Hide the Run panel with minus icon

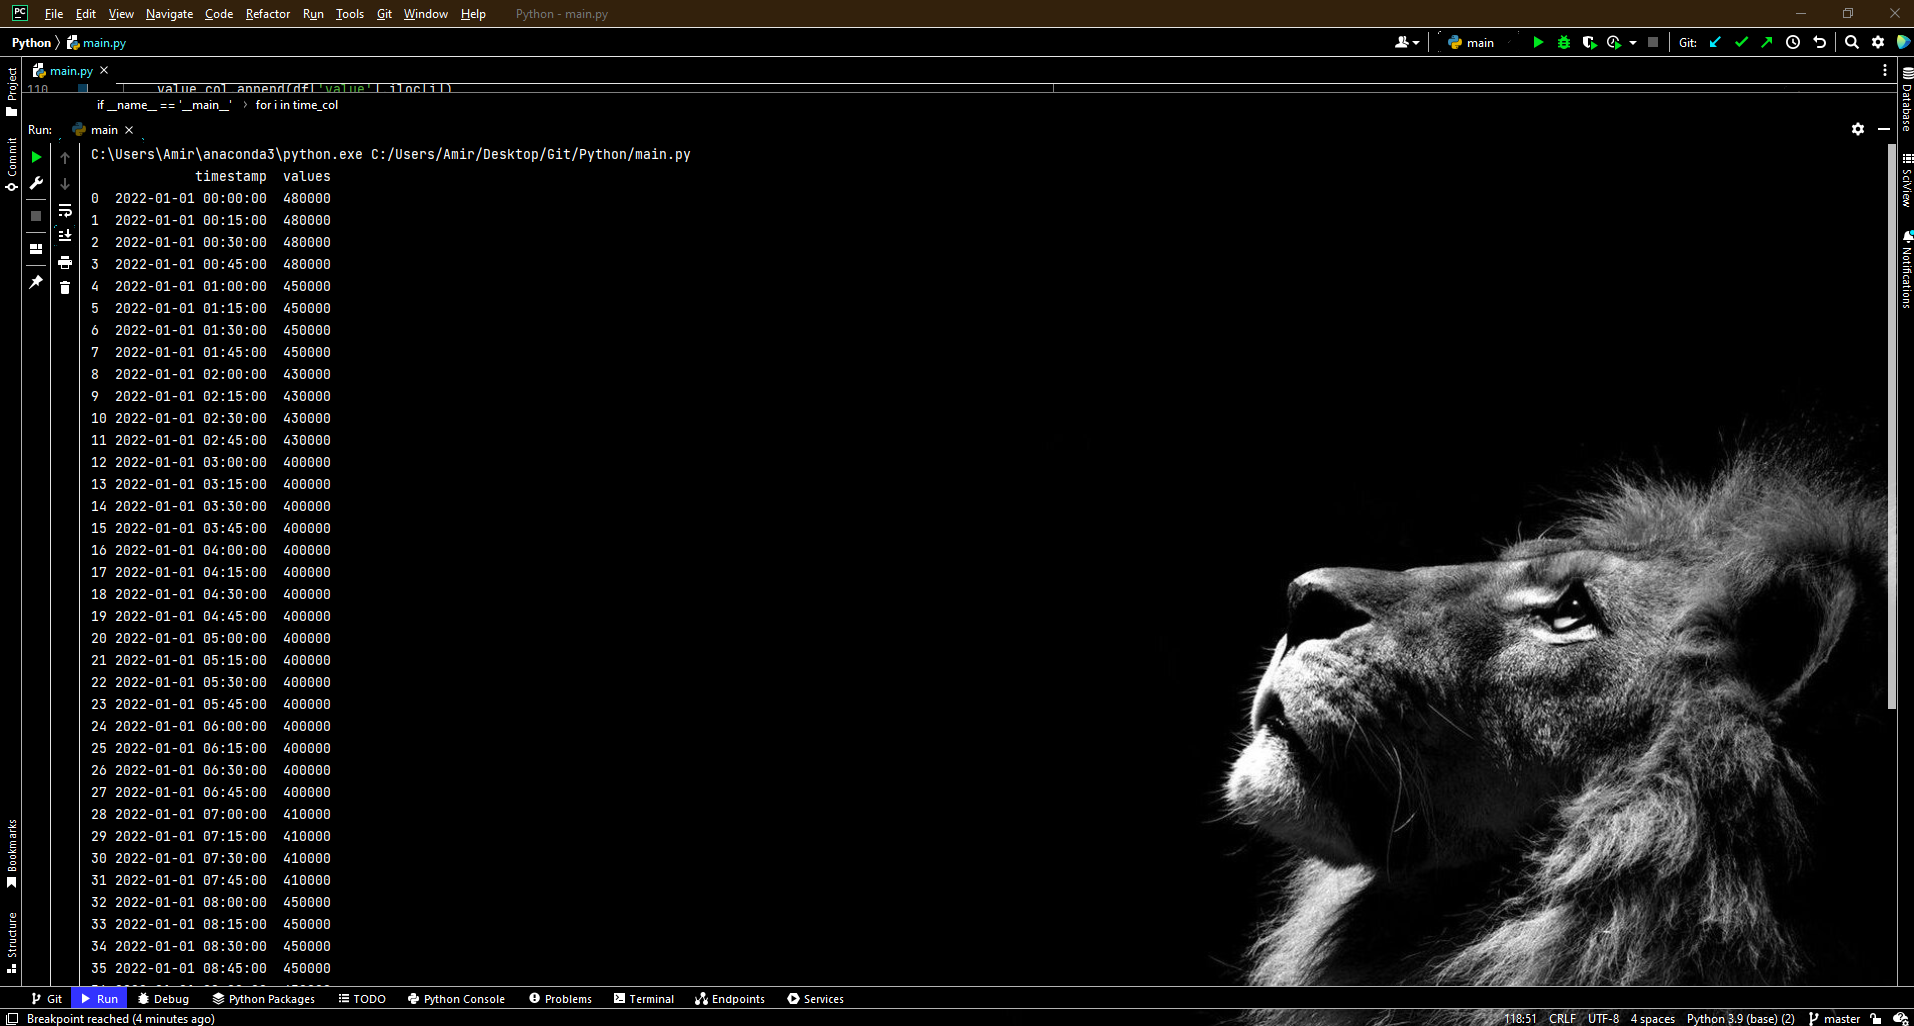click(1884, 129)
